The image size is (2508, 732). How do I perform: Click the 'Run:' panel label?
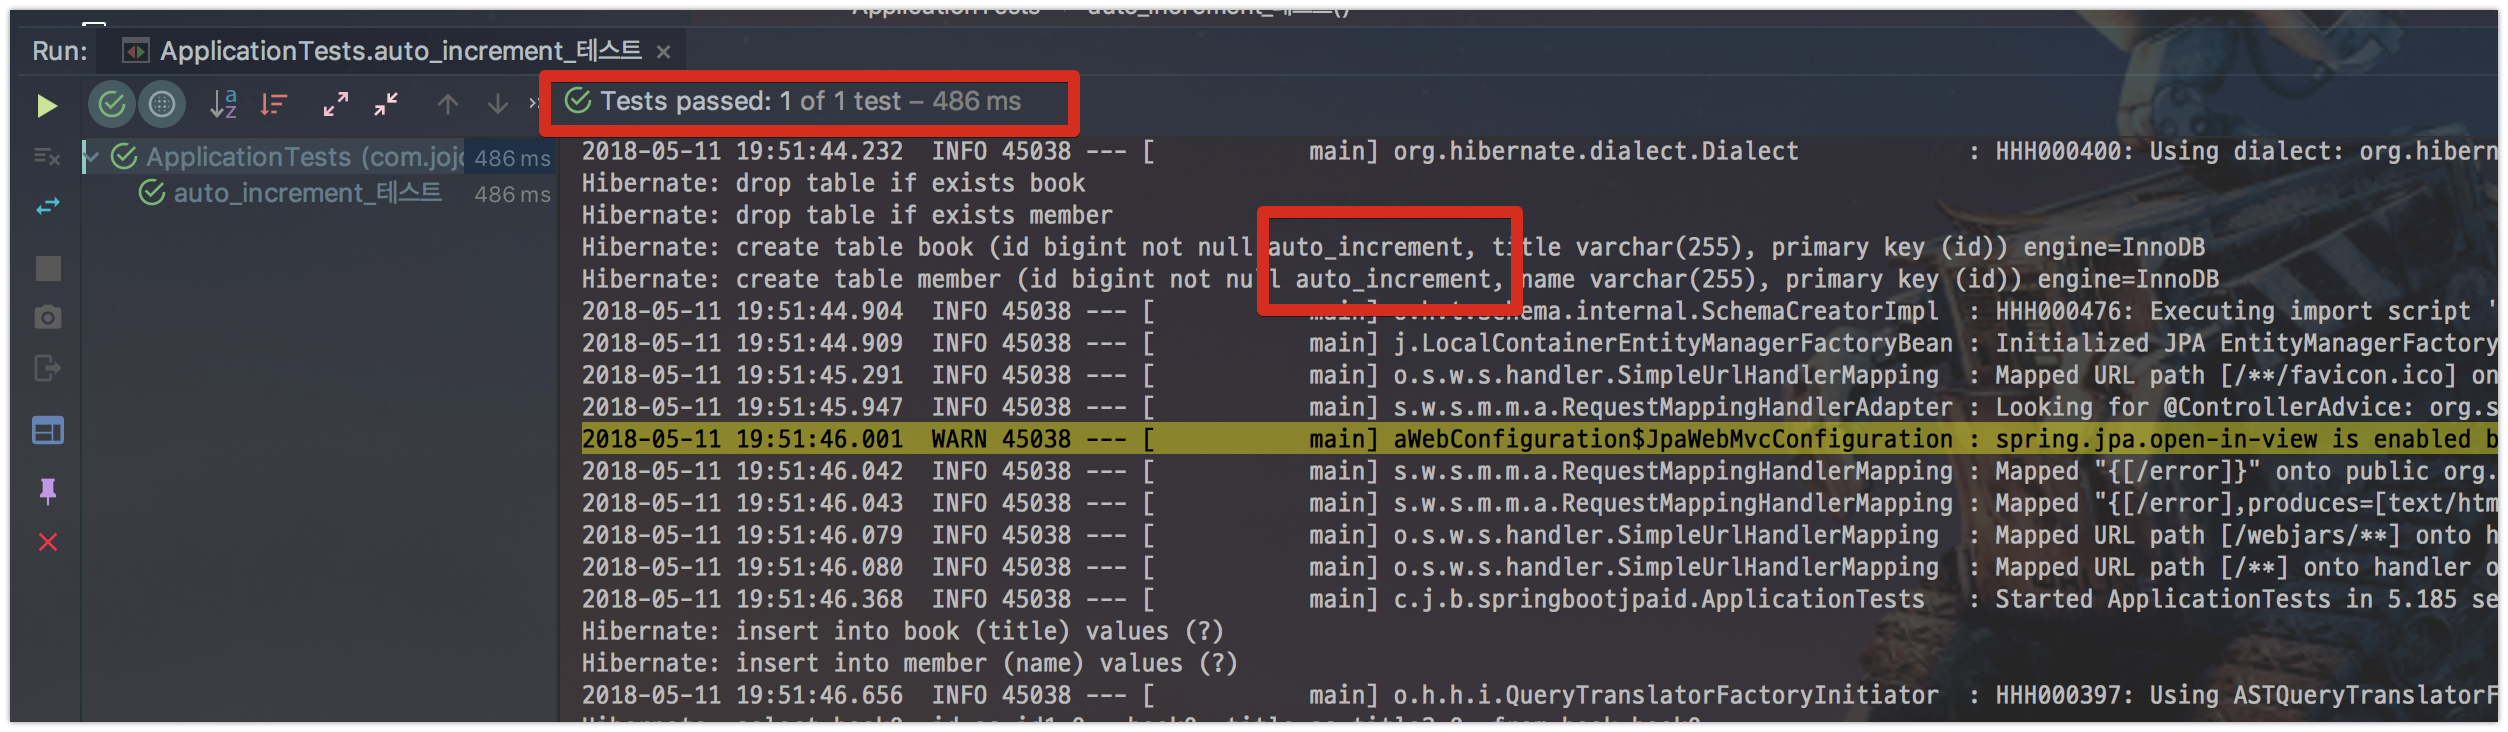point(60,51)
